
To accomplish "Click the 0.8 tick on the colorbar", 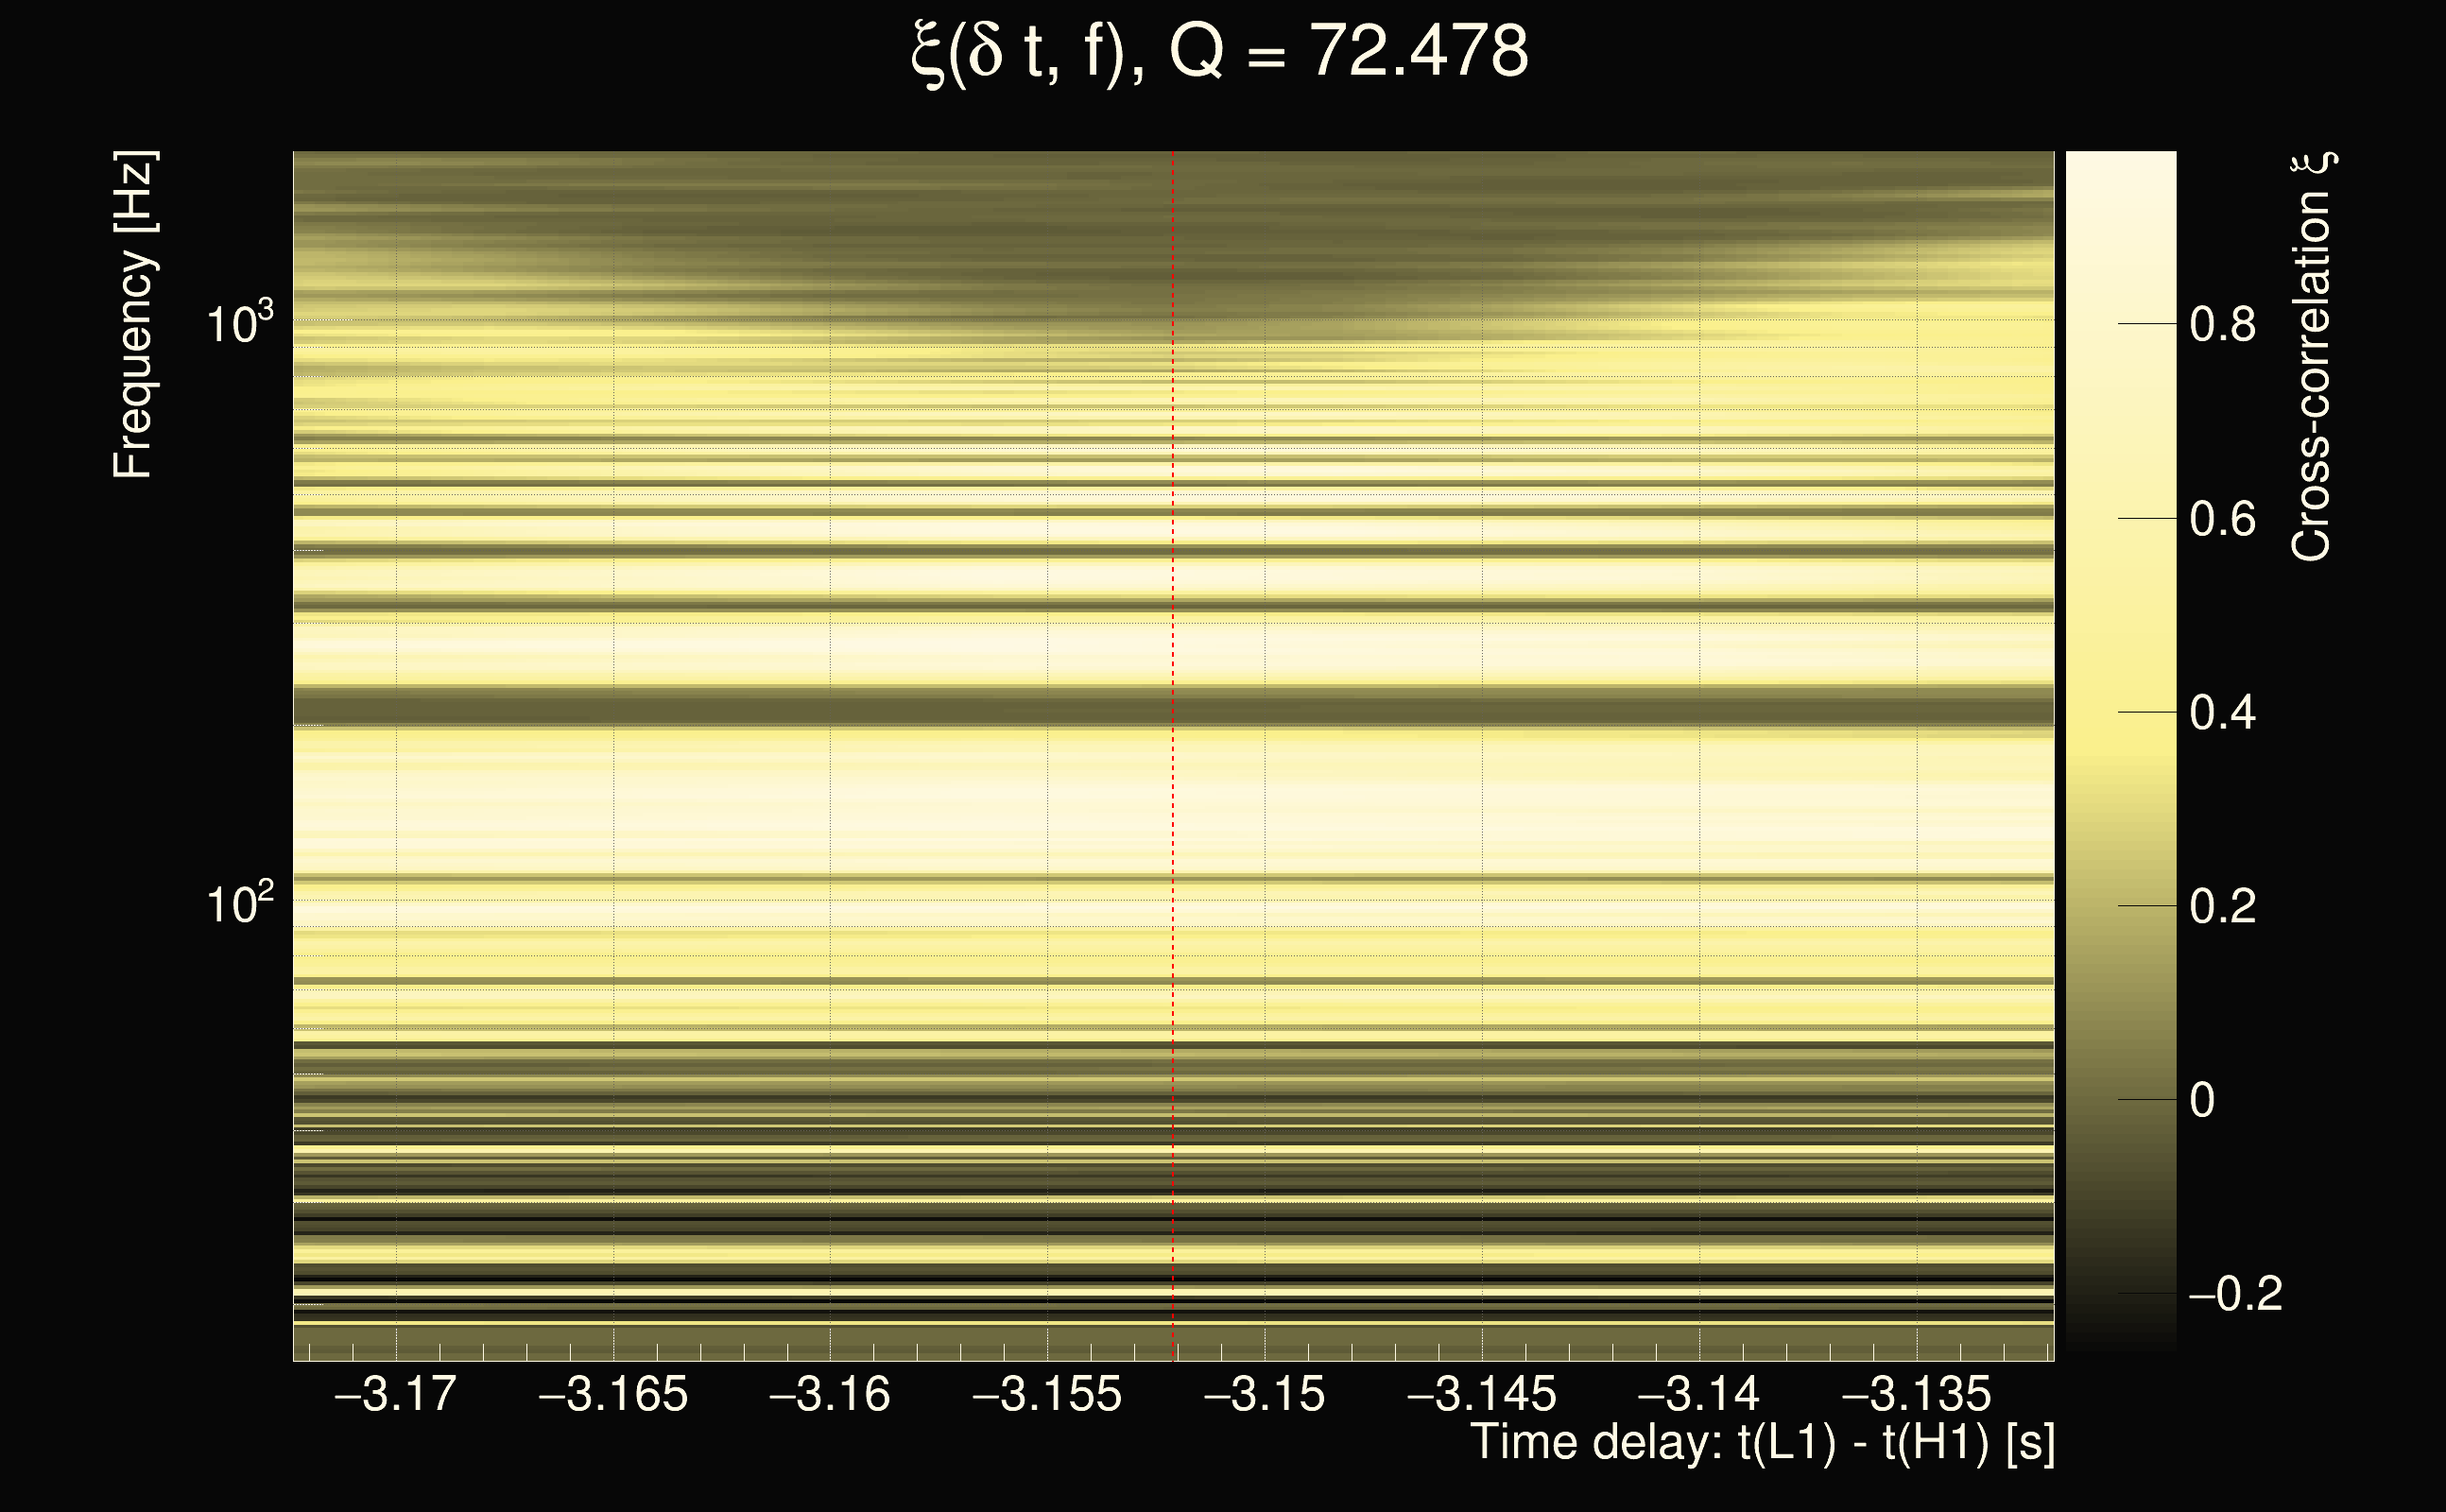I will tap(2222, 325).
